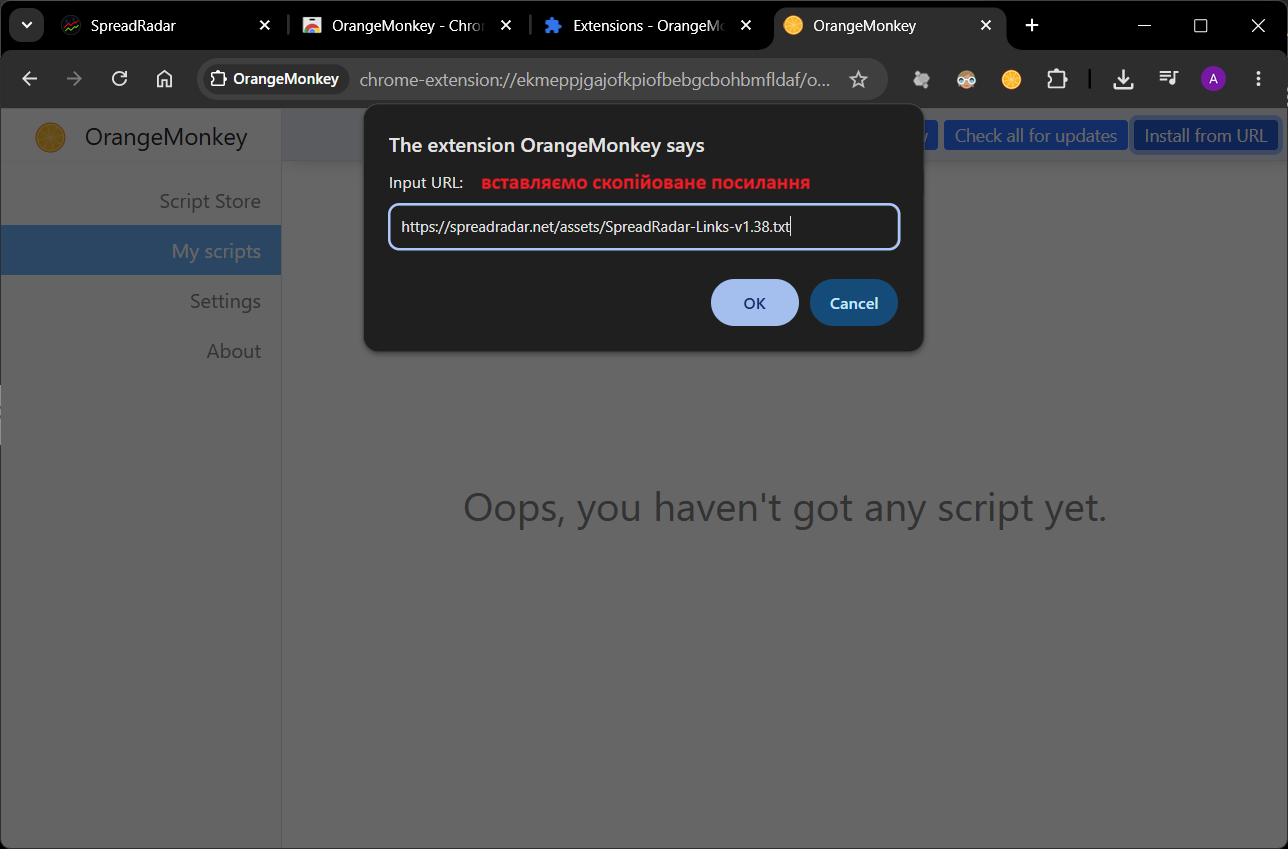
Task: Go back to the previous page
Action: 30,79
